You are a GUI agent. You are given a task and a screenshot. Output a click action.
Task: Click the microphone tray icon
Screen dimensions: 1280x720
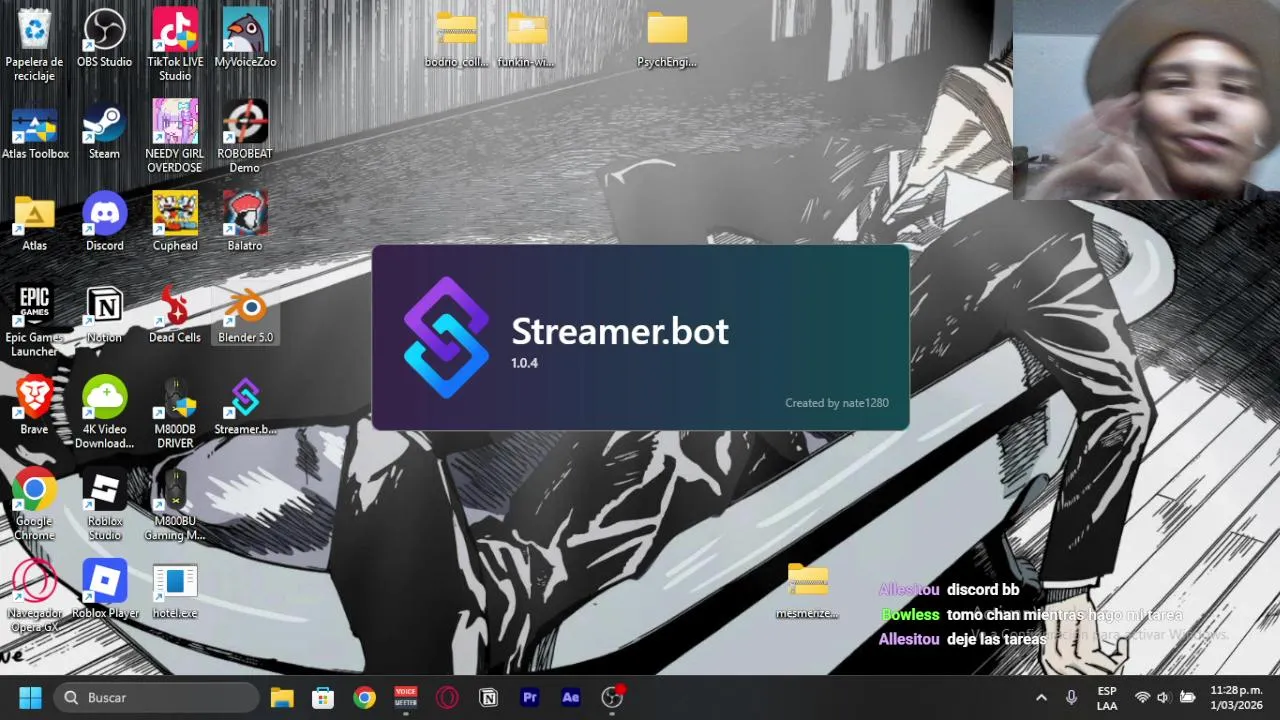(1072, 697)
